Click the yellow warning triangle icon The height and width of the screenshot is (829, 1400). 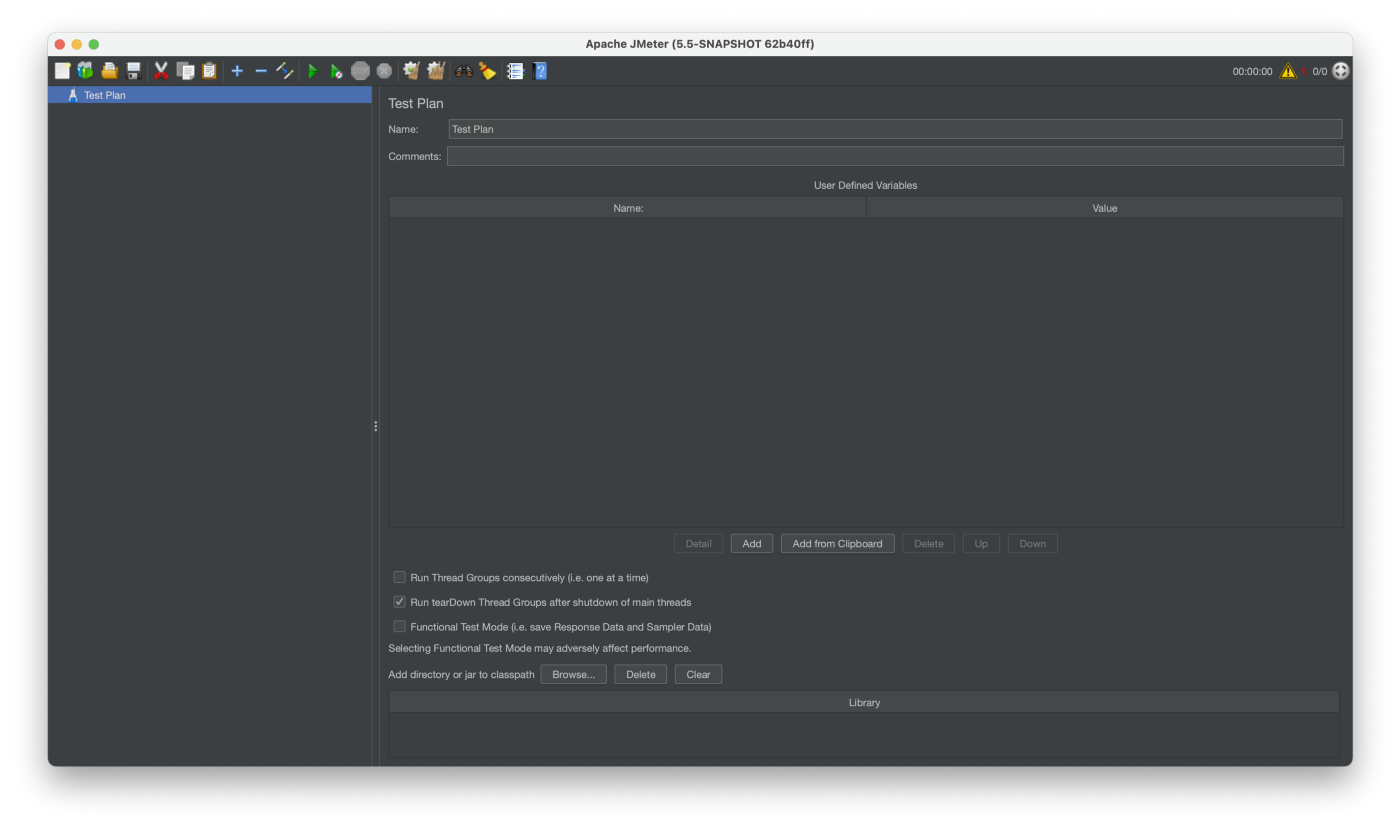coord(1288,71)
